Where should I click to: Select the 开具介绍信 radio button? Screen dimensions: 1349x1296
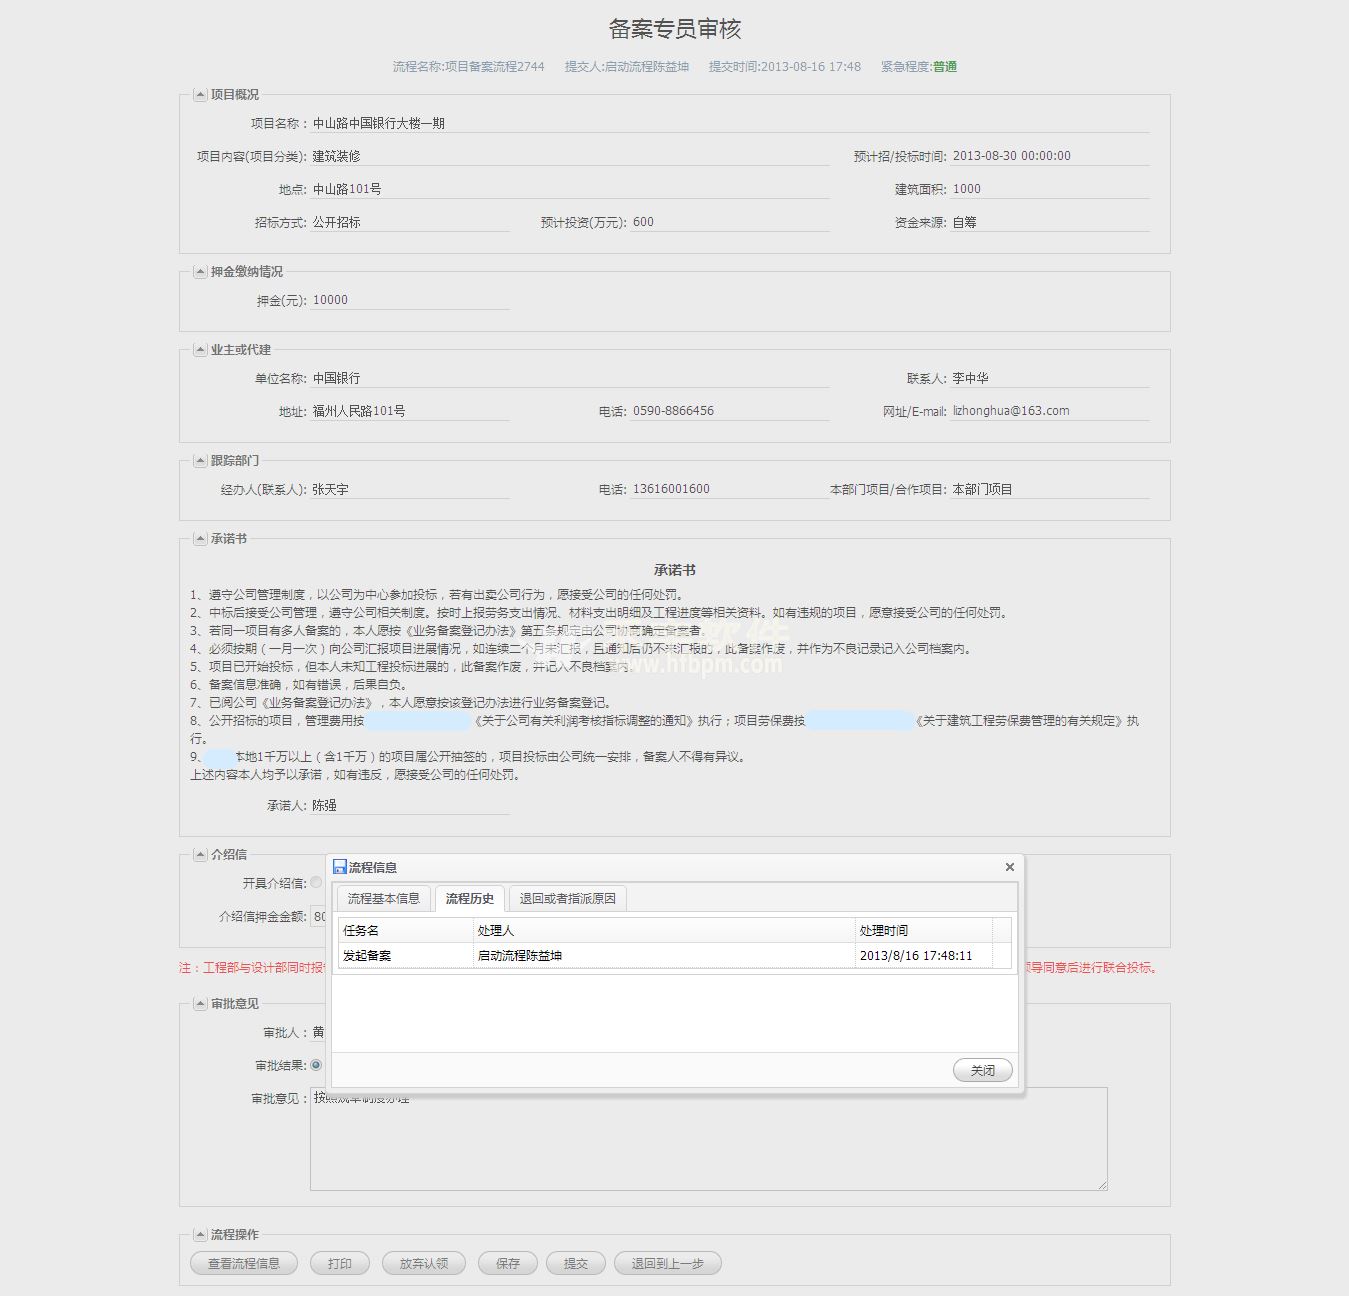(316, 883)
